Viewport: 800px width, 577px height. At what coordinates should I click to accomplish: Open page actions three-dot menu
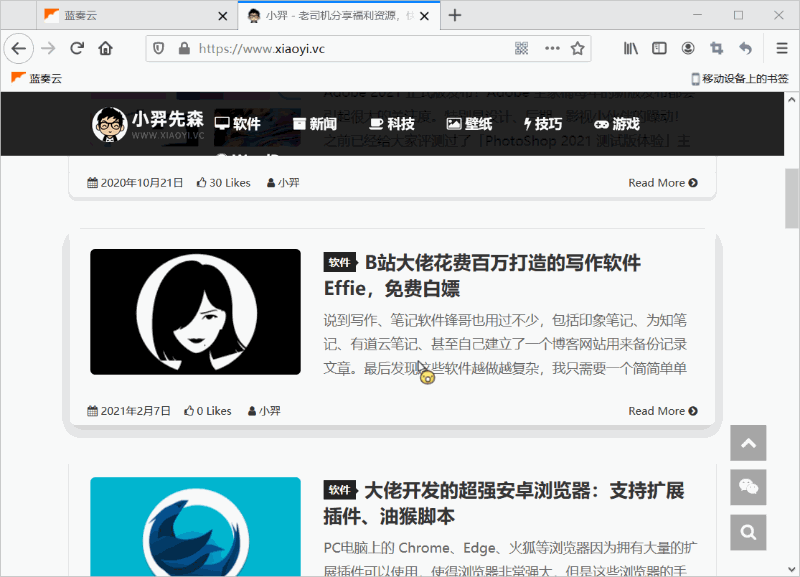(x=552, y=48)
